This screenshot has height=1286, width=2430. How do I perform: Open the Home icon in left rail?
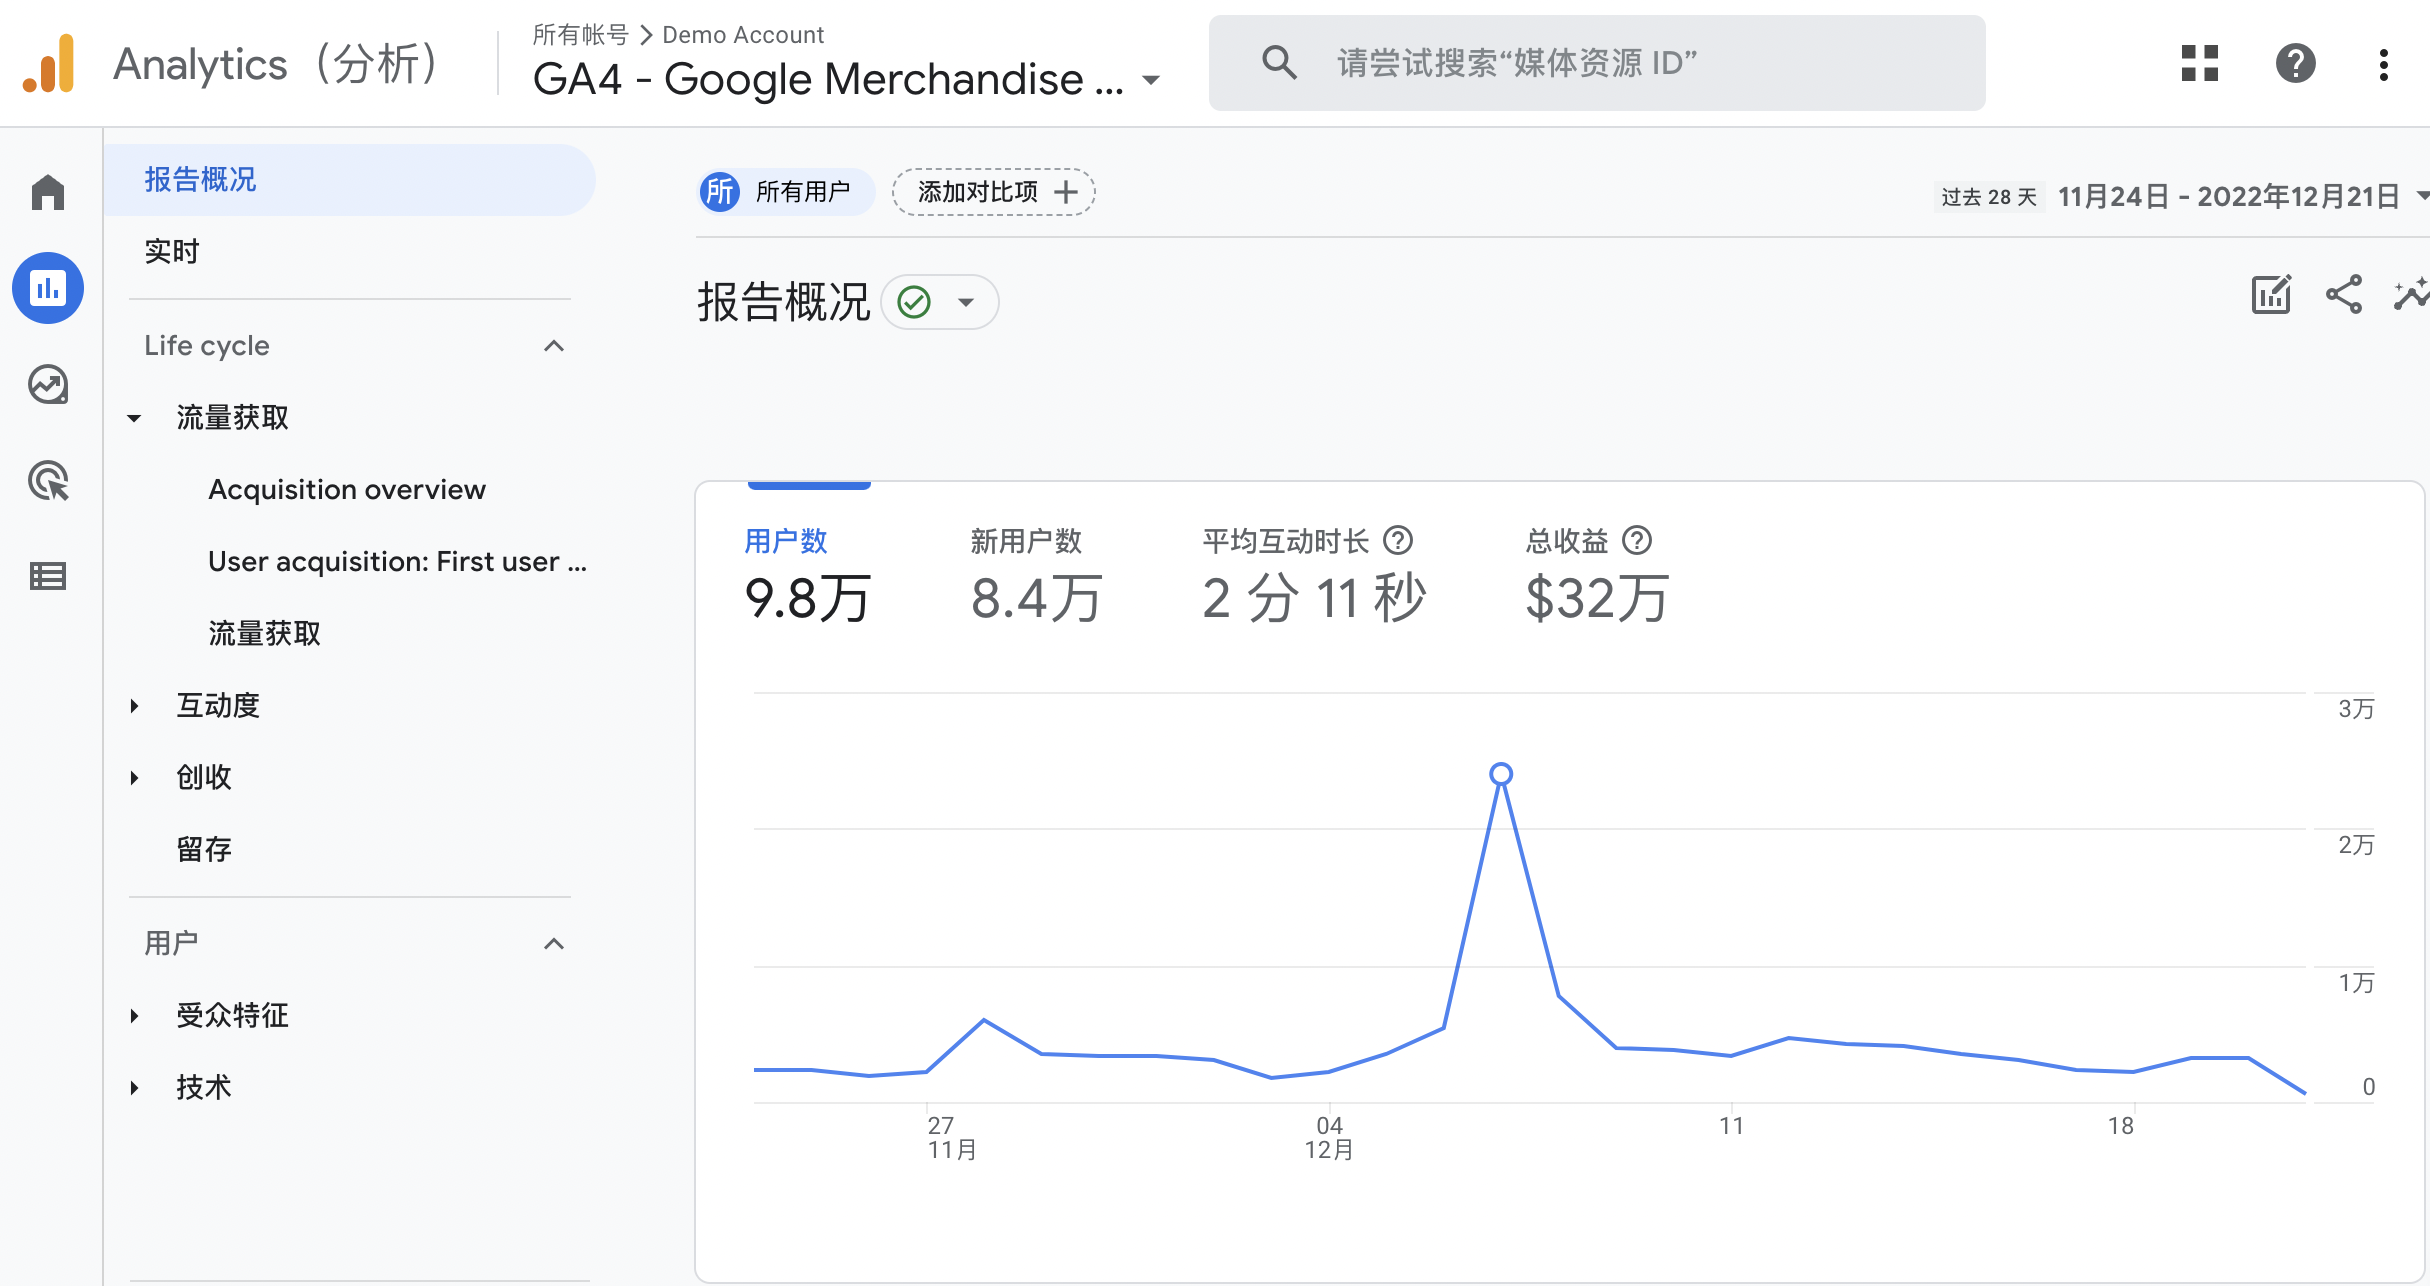(x=48, y=192)
